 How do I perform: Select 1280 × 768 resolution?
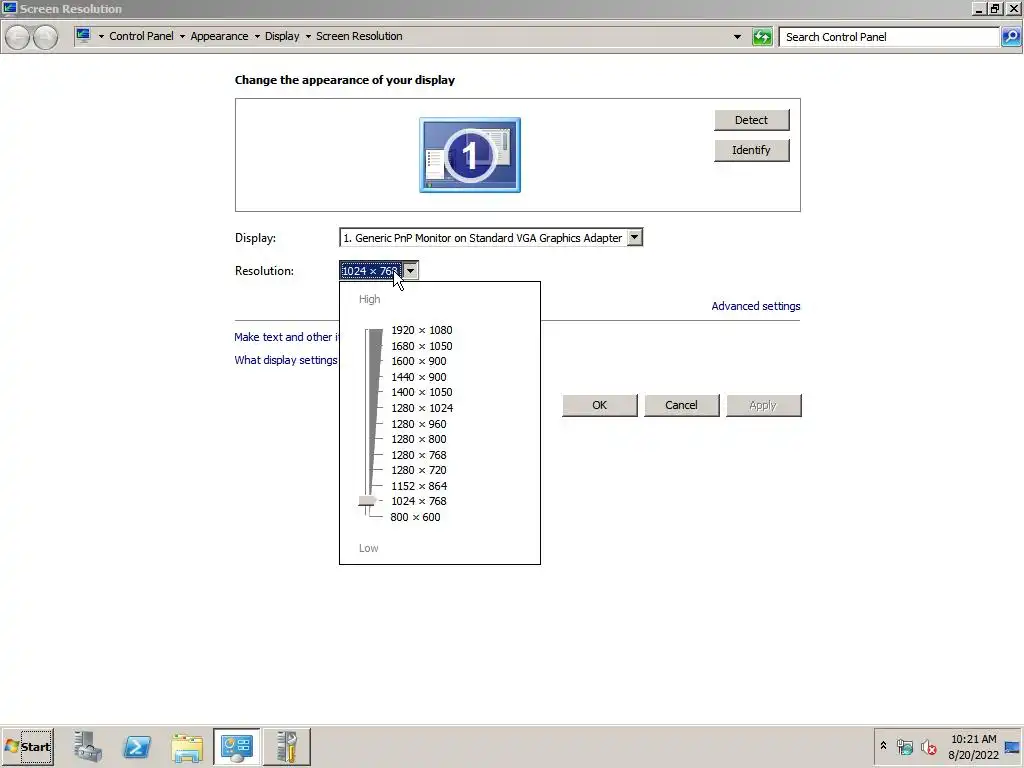[419, 455]
